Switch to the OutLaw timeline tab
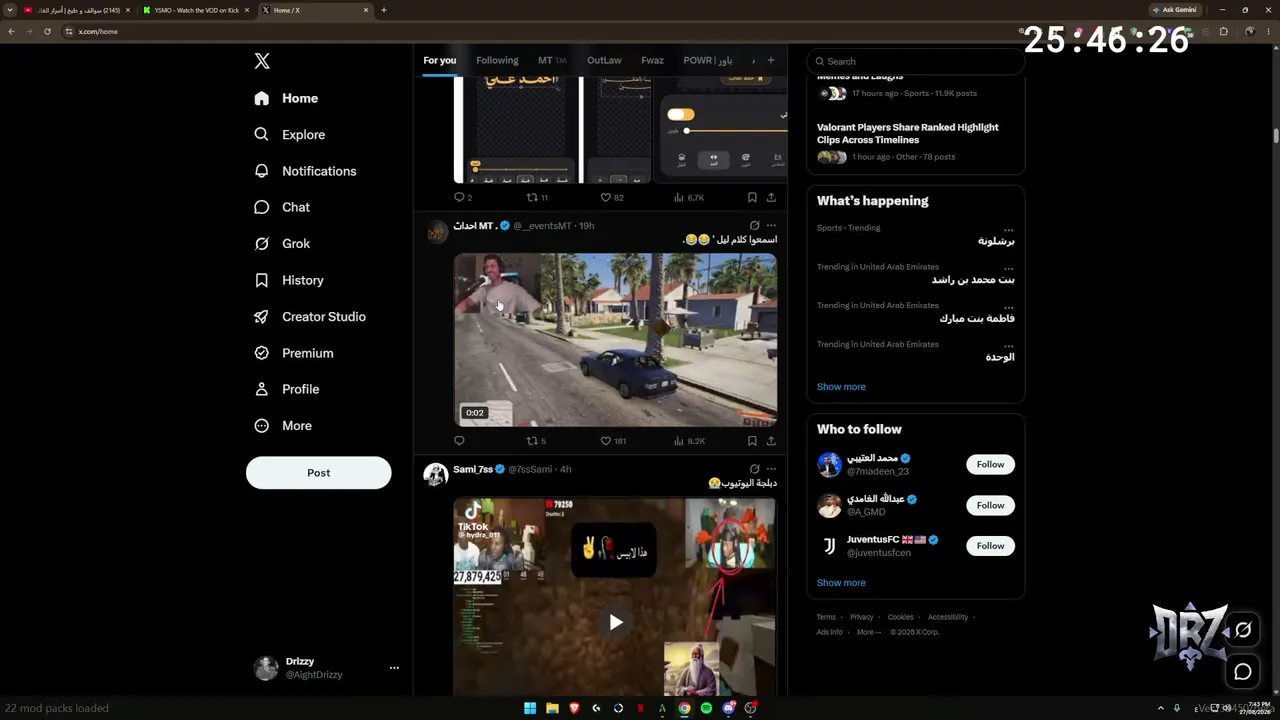This screenshot has height=720, width=1280. click(604, 61)
